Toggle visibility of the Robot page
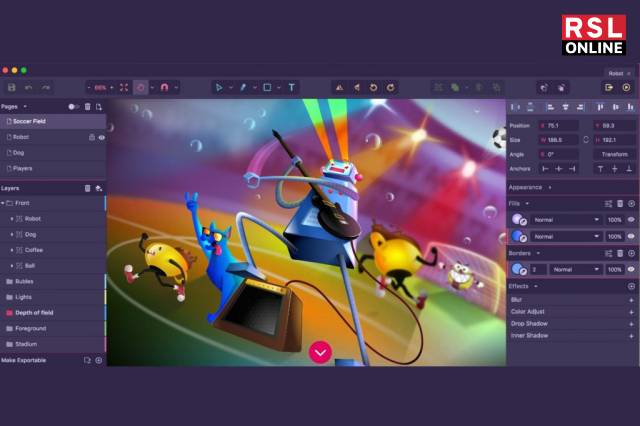 [102, 138]
